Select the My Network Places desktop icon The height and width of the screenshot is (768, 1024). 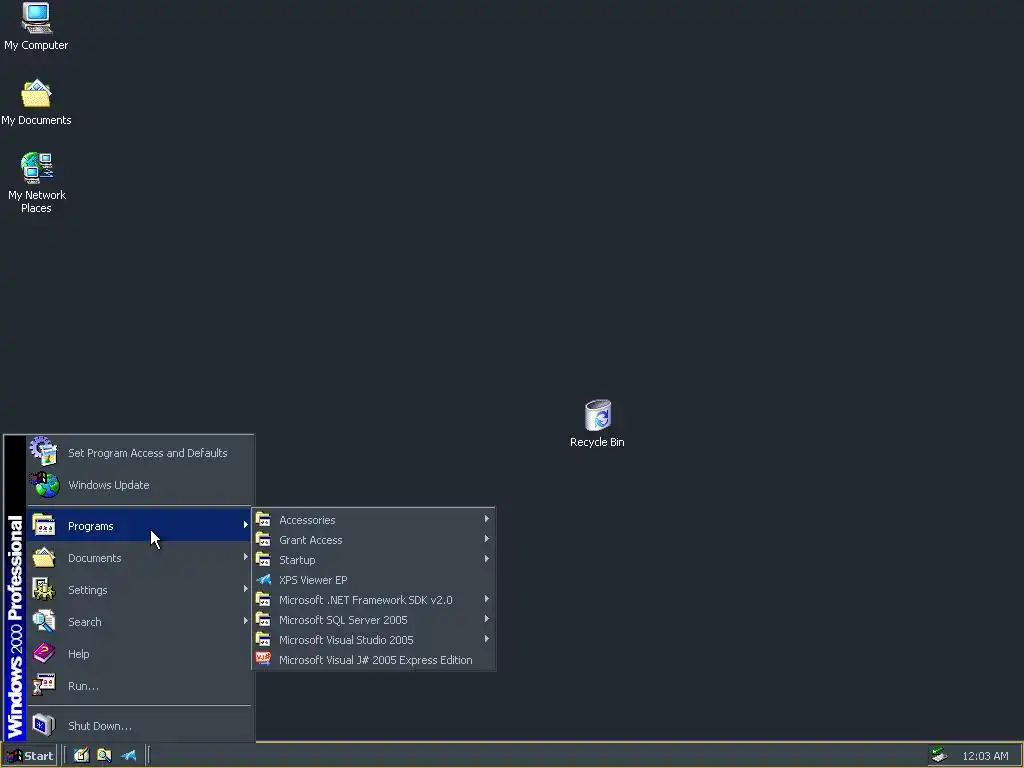click(37, 183)
